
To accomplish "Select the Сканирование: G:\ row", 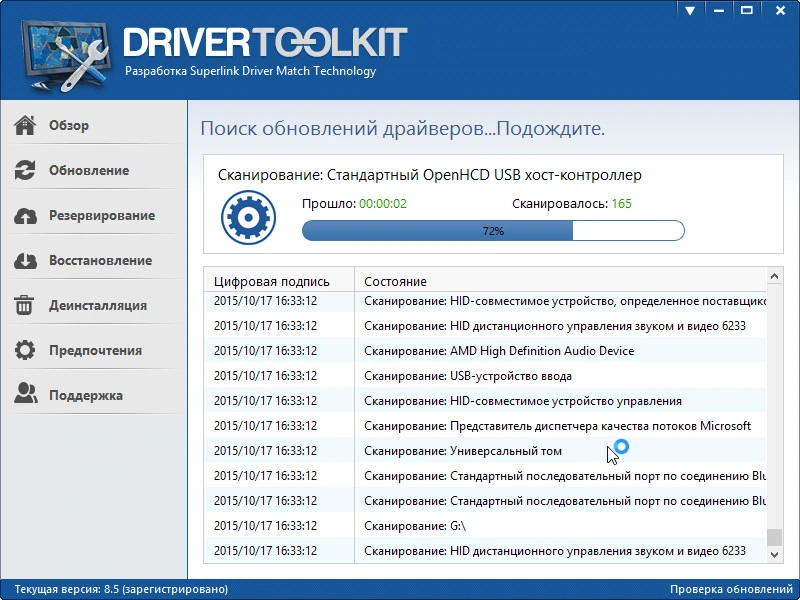I will (x=485, y=526).
